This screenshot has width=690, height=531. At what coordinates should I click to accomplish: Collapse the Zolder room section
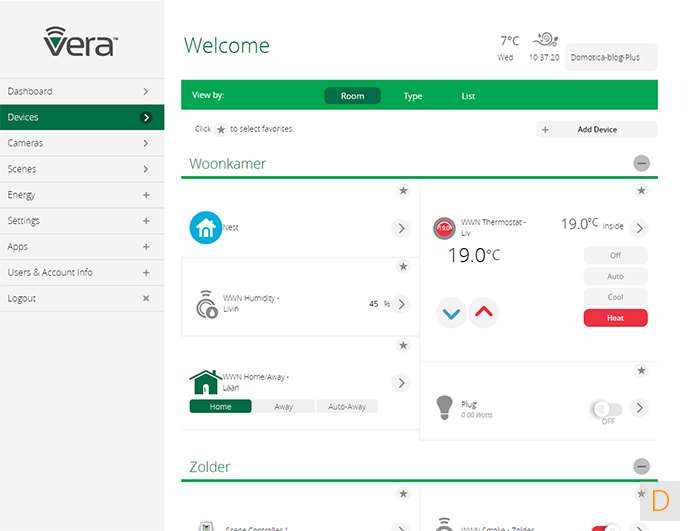pyautogui.click(x=642, y=467)
